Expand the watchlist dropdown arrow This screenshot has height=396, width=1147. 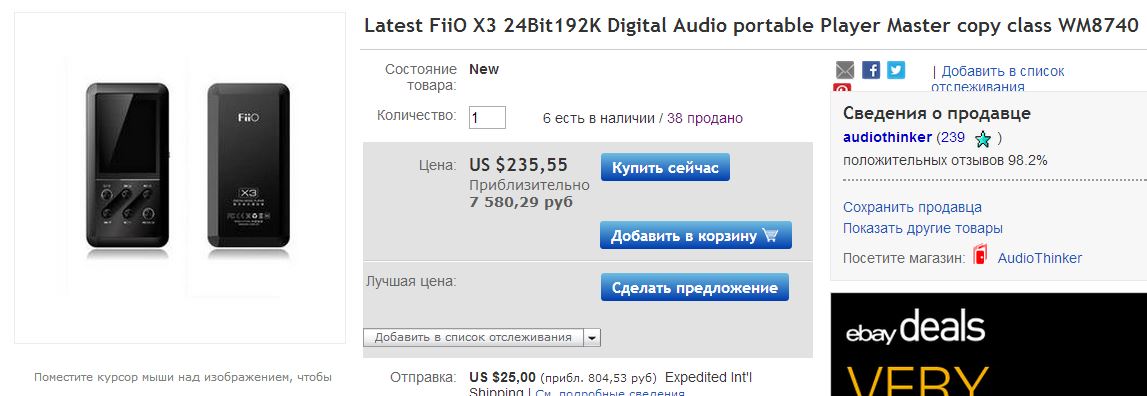click(x=592, y=337)
